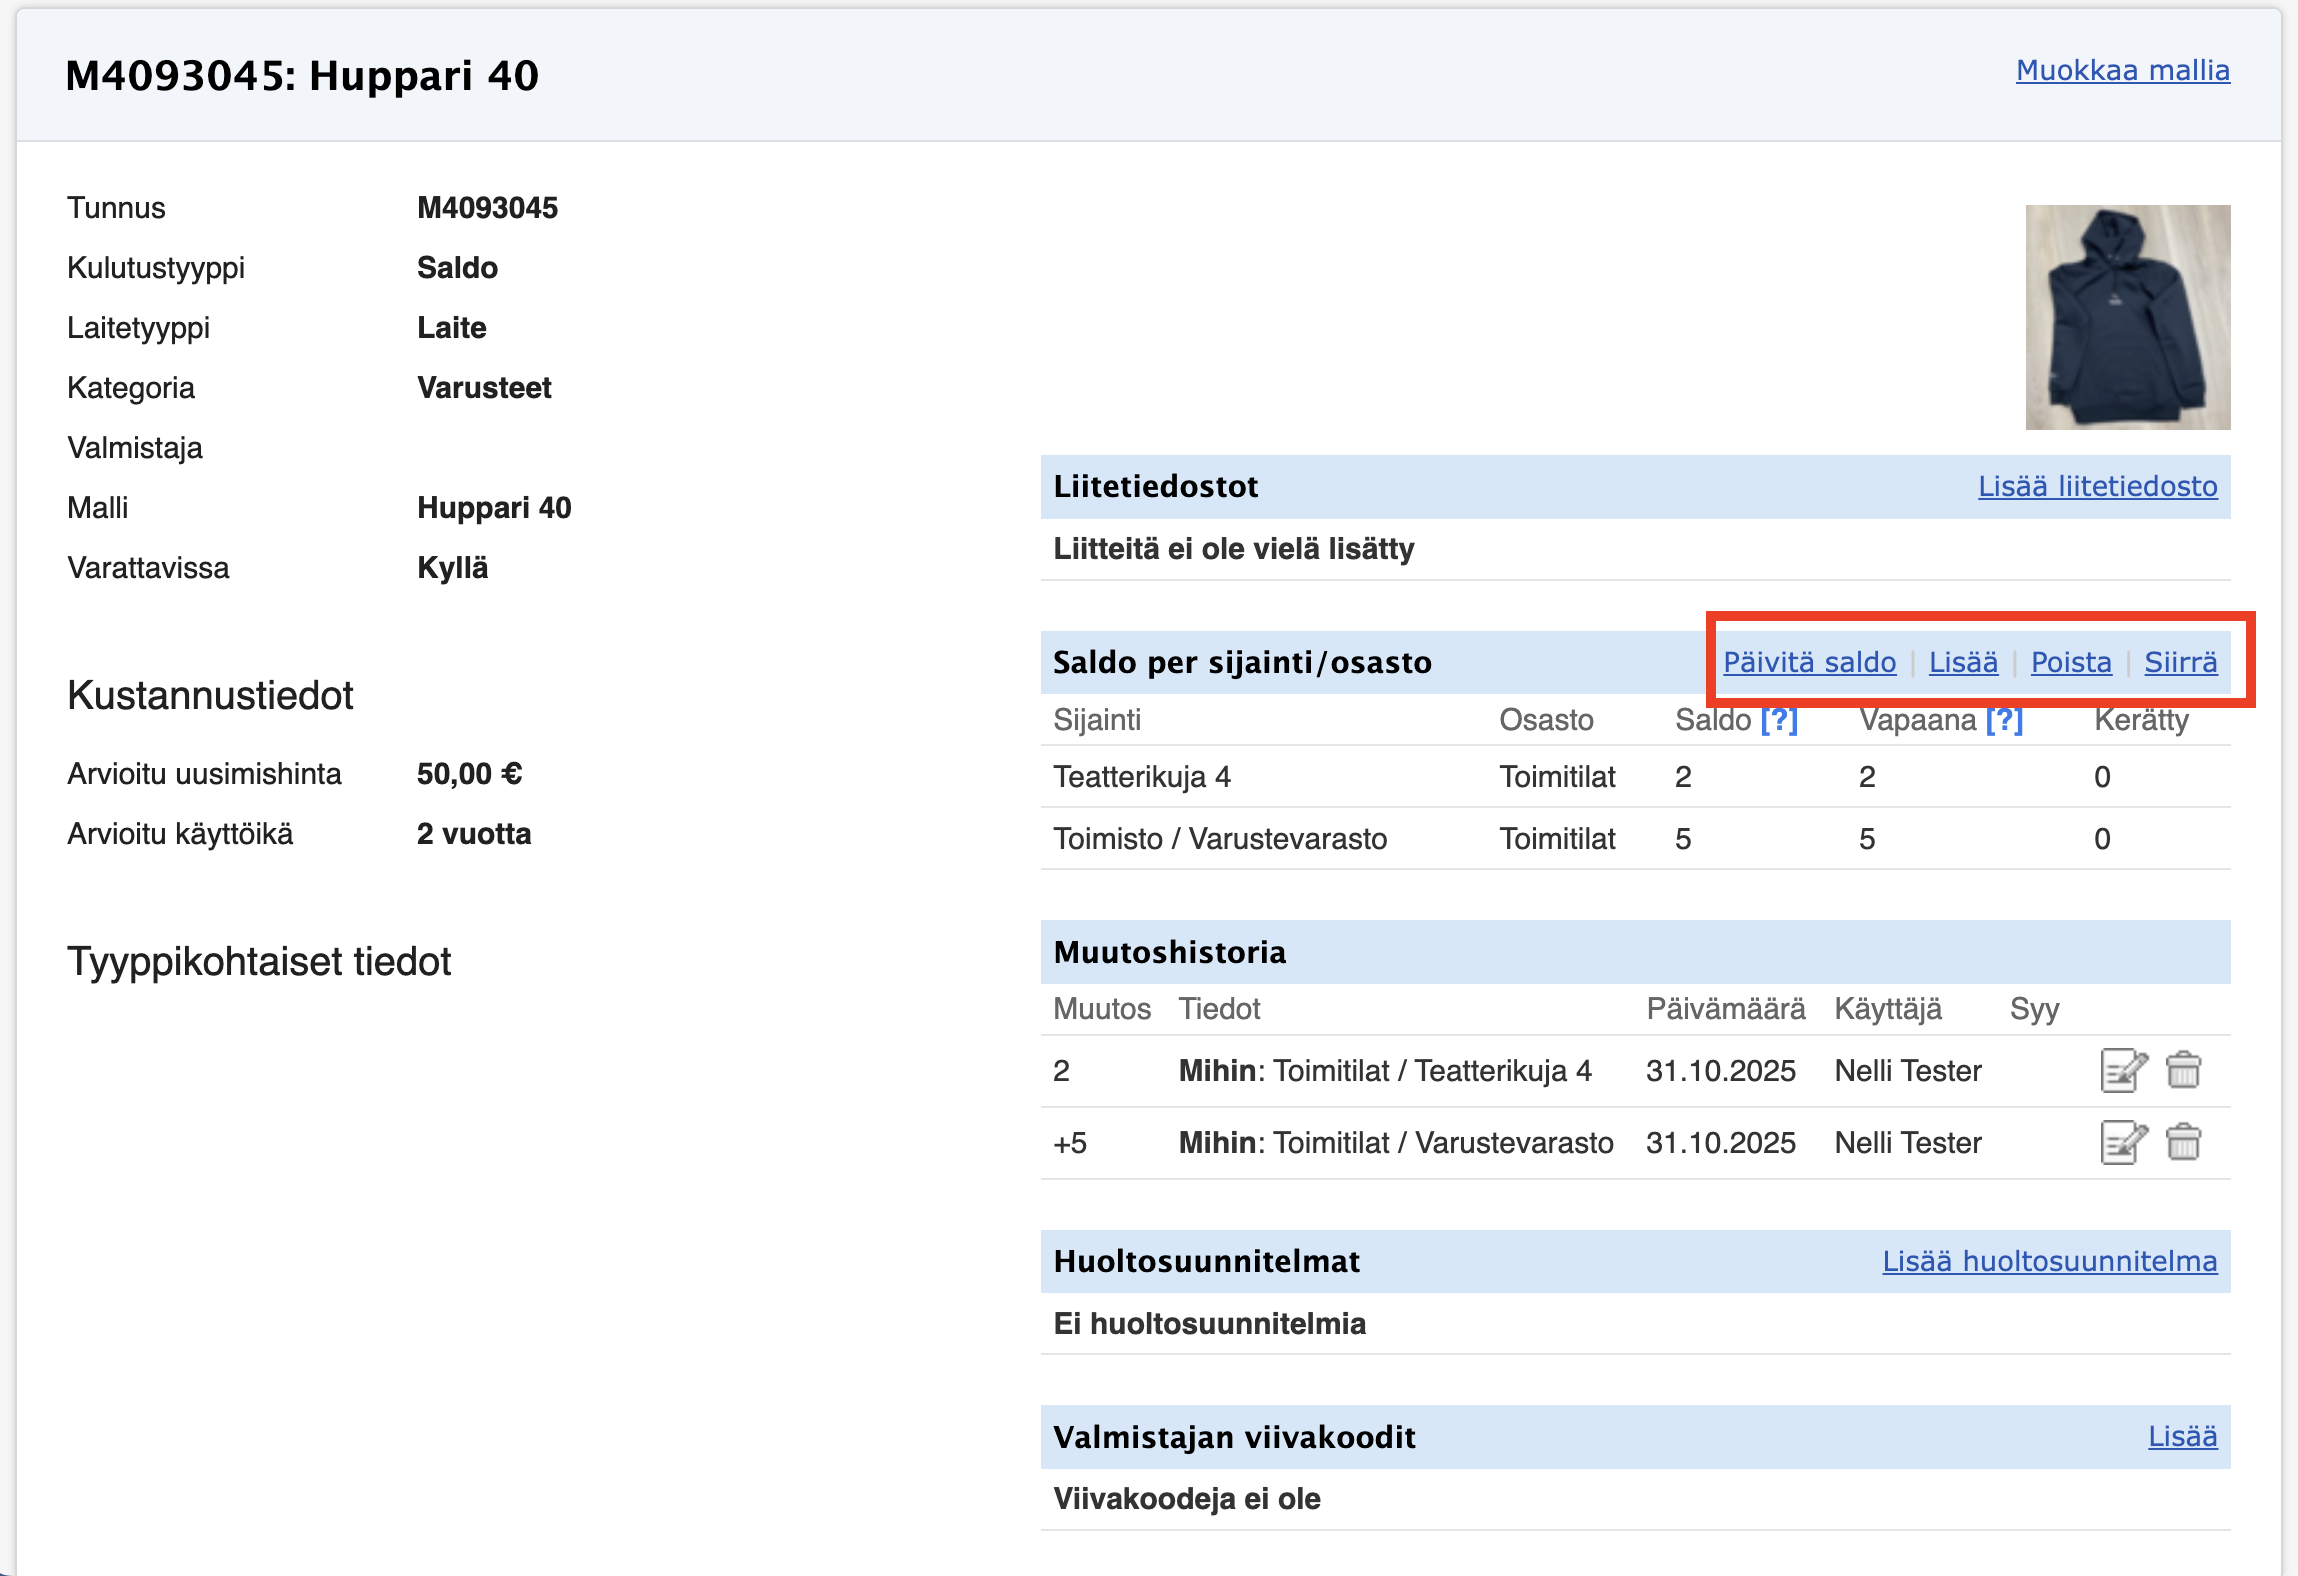Click the Muutoshistoria section header
2298x1576 pixels.
coord(1169,952)
